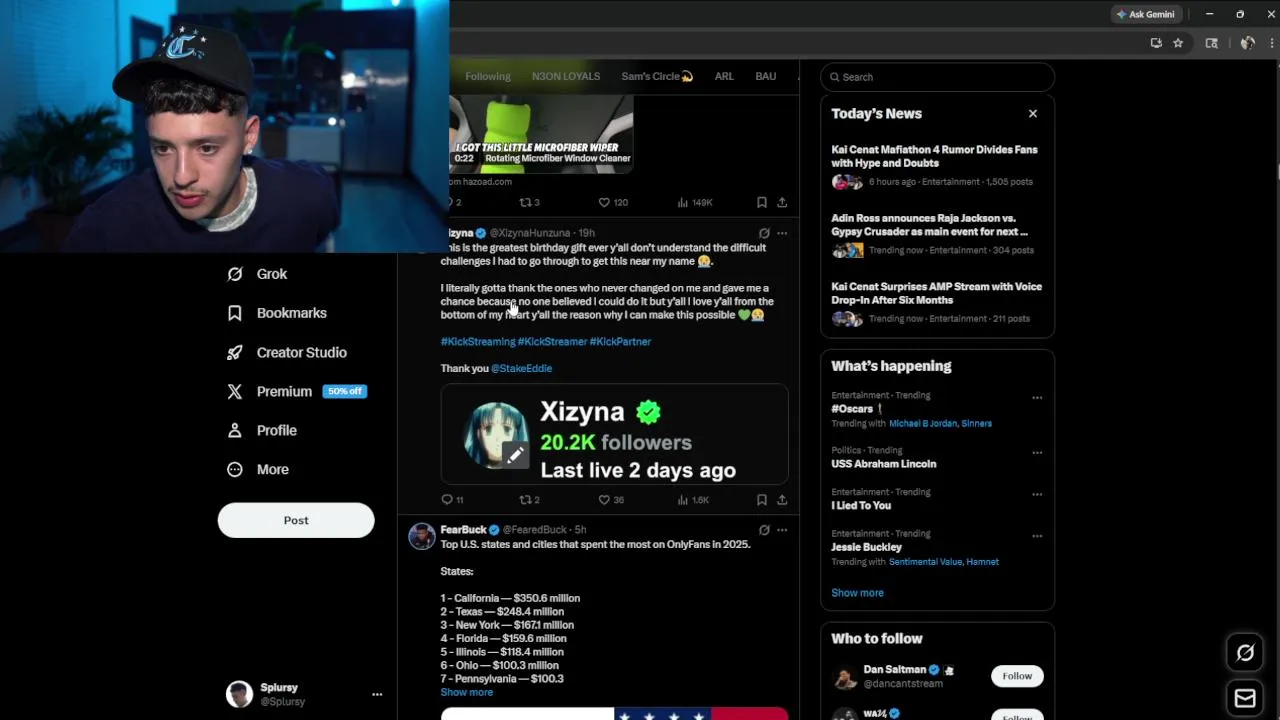
Task: View Xizyna post analytics 1.6K
Action: coord(693,499)
